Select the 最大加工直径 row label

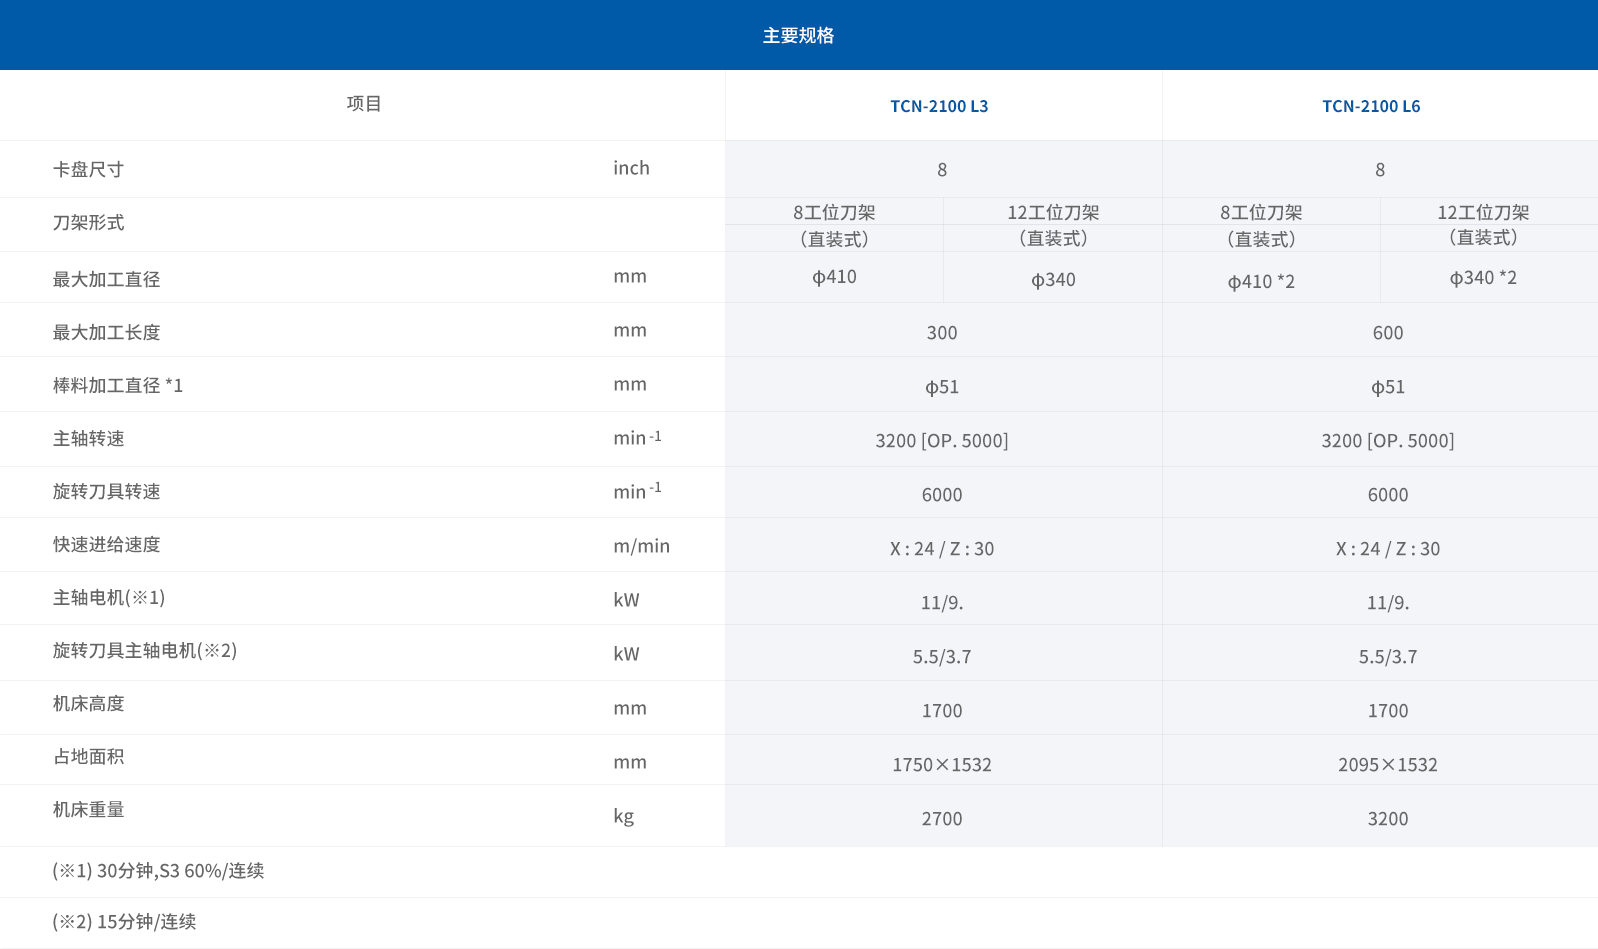tap(106, 280)
